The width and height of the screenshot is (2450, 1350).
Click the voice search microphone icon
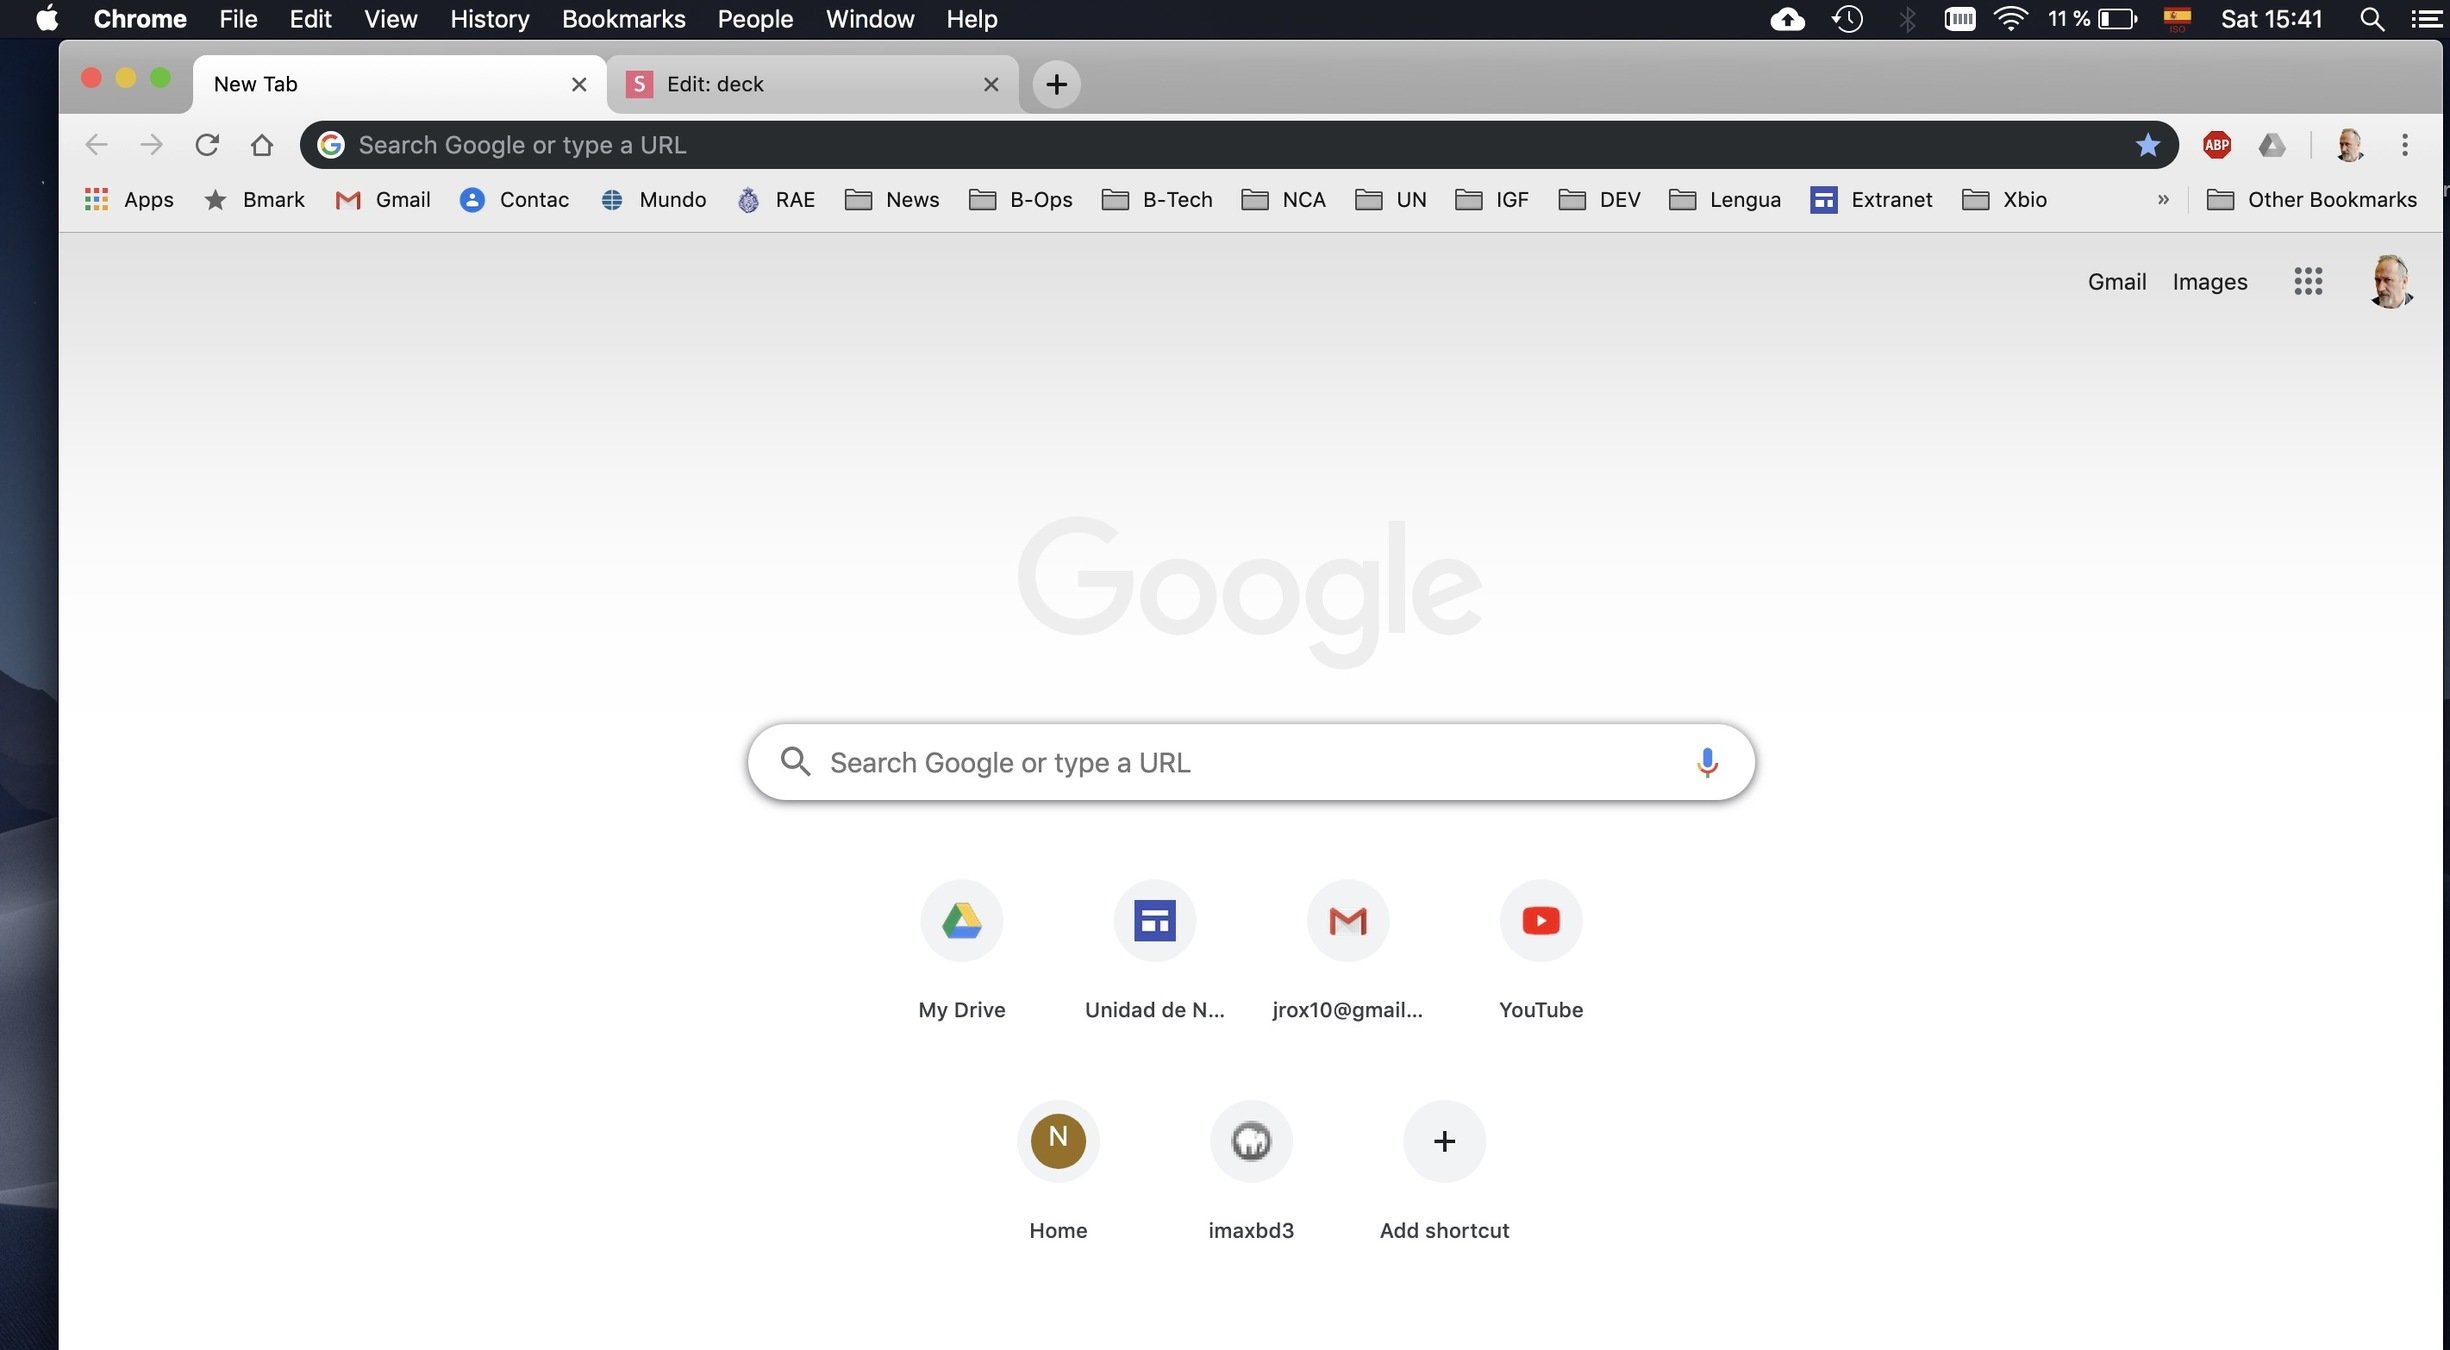1707,762
